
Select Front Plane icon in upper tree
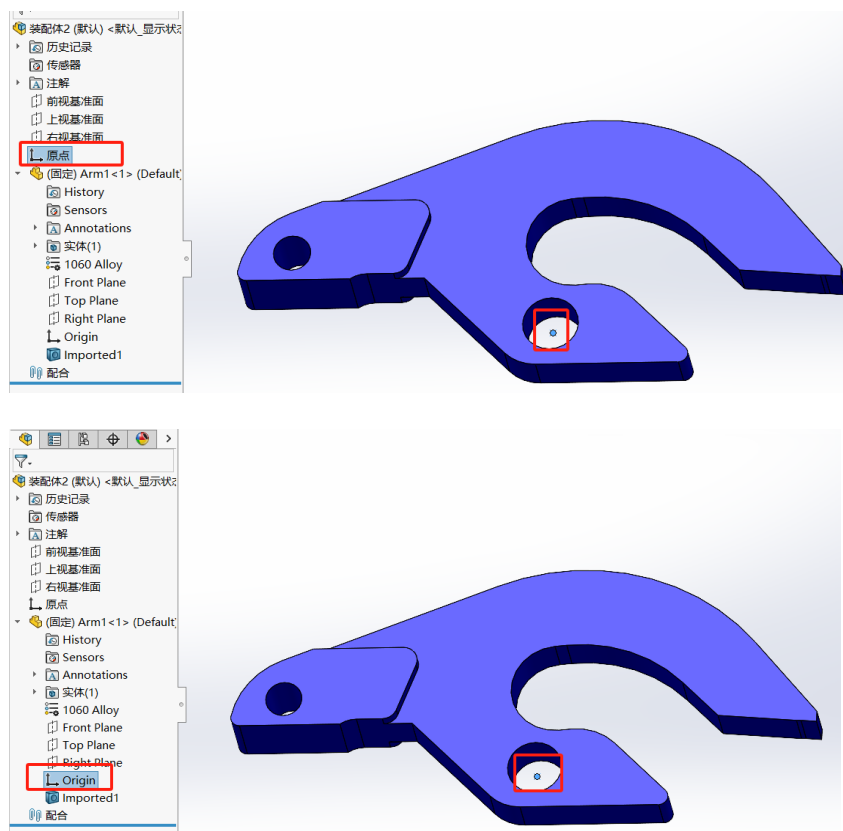(54, 283)
